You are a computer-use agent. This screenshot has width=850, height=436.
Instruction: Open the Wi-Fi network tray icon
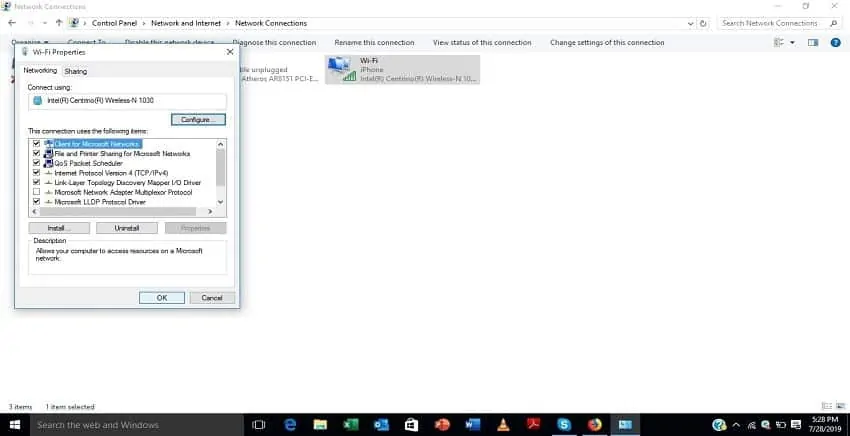coord(751,425)
